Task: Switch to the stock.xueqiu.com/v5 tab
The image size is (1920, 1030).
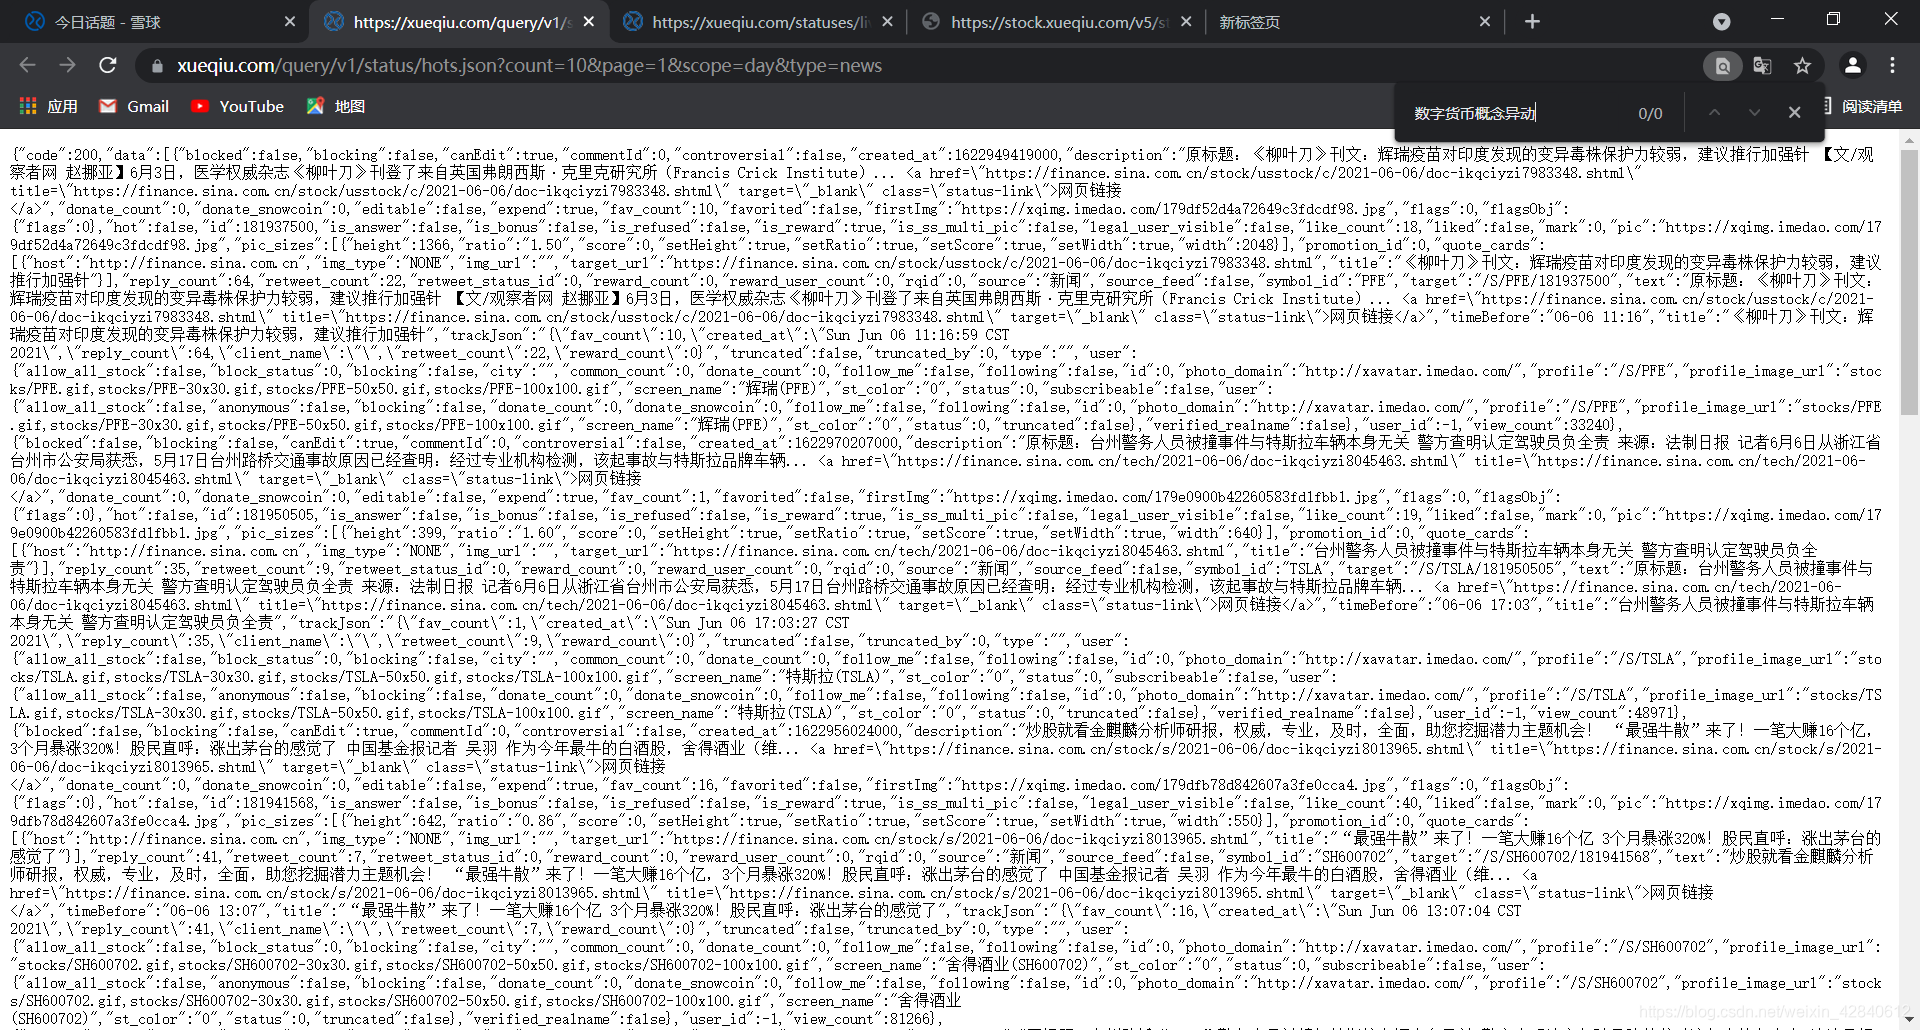Action: tap(1055, 22)
